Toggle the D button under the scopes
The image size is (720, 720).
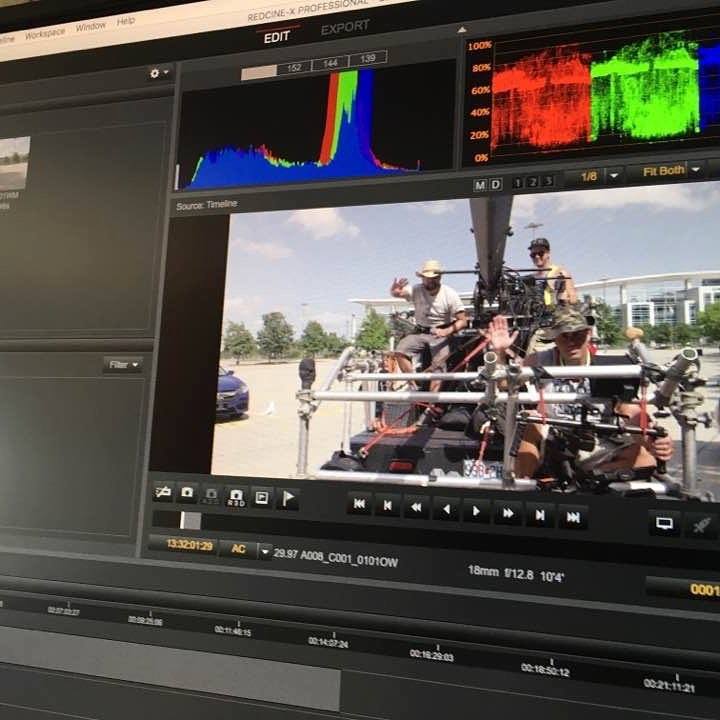point(495,184)
